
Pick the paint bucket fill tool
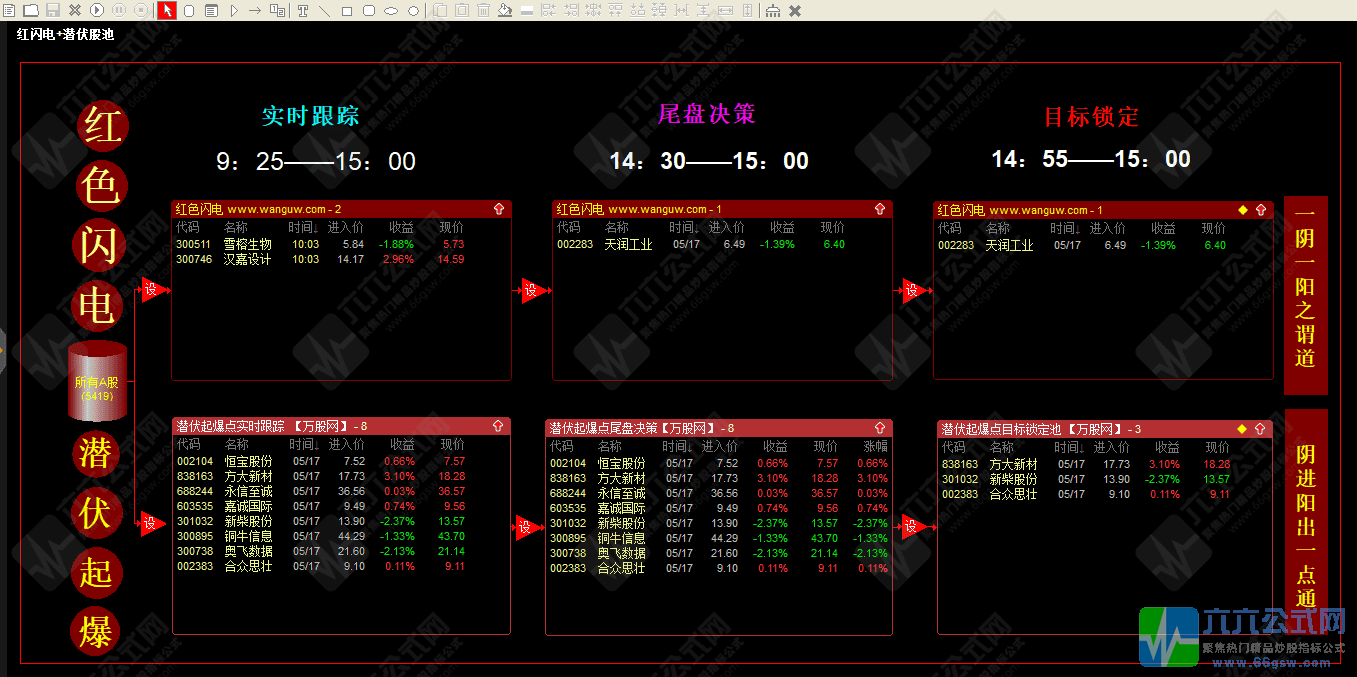click(x=504, y=10)
